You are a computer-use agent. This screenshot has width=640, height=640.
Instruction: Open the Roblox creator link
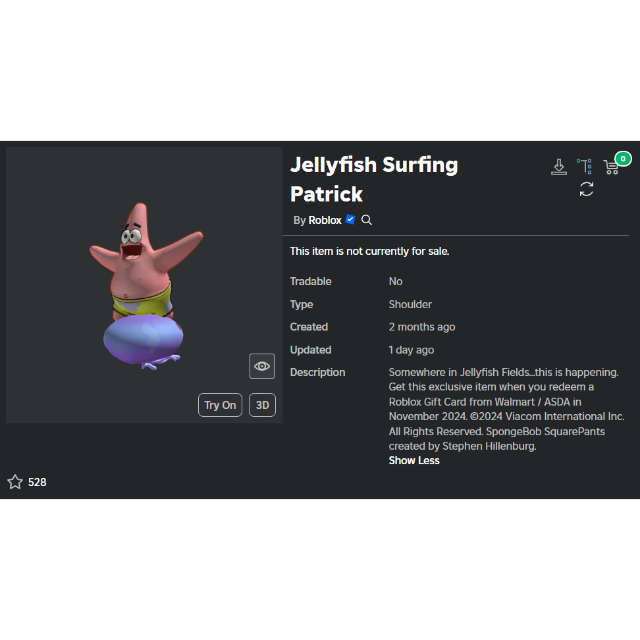coord(325,220)
